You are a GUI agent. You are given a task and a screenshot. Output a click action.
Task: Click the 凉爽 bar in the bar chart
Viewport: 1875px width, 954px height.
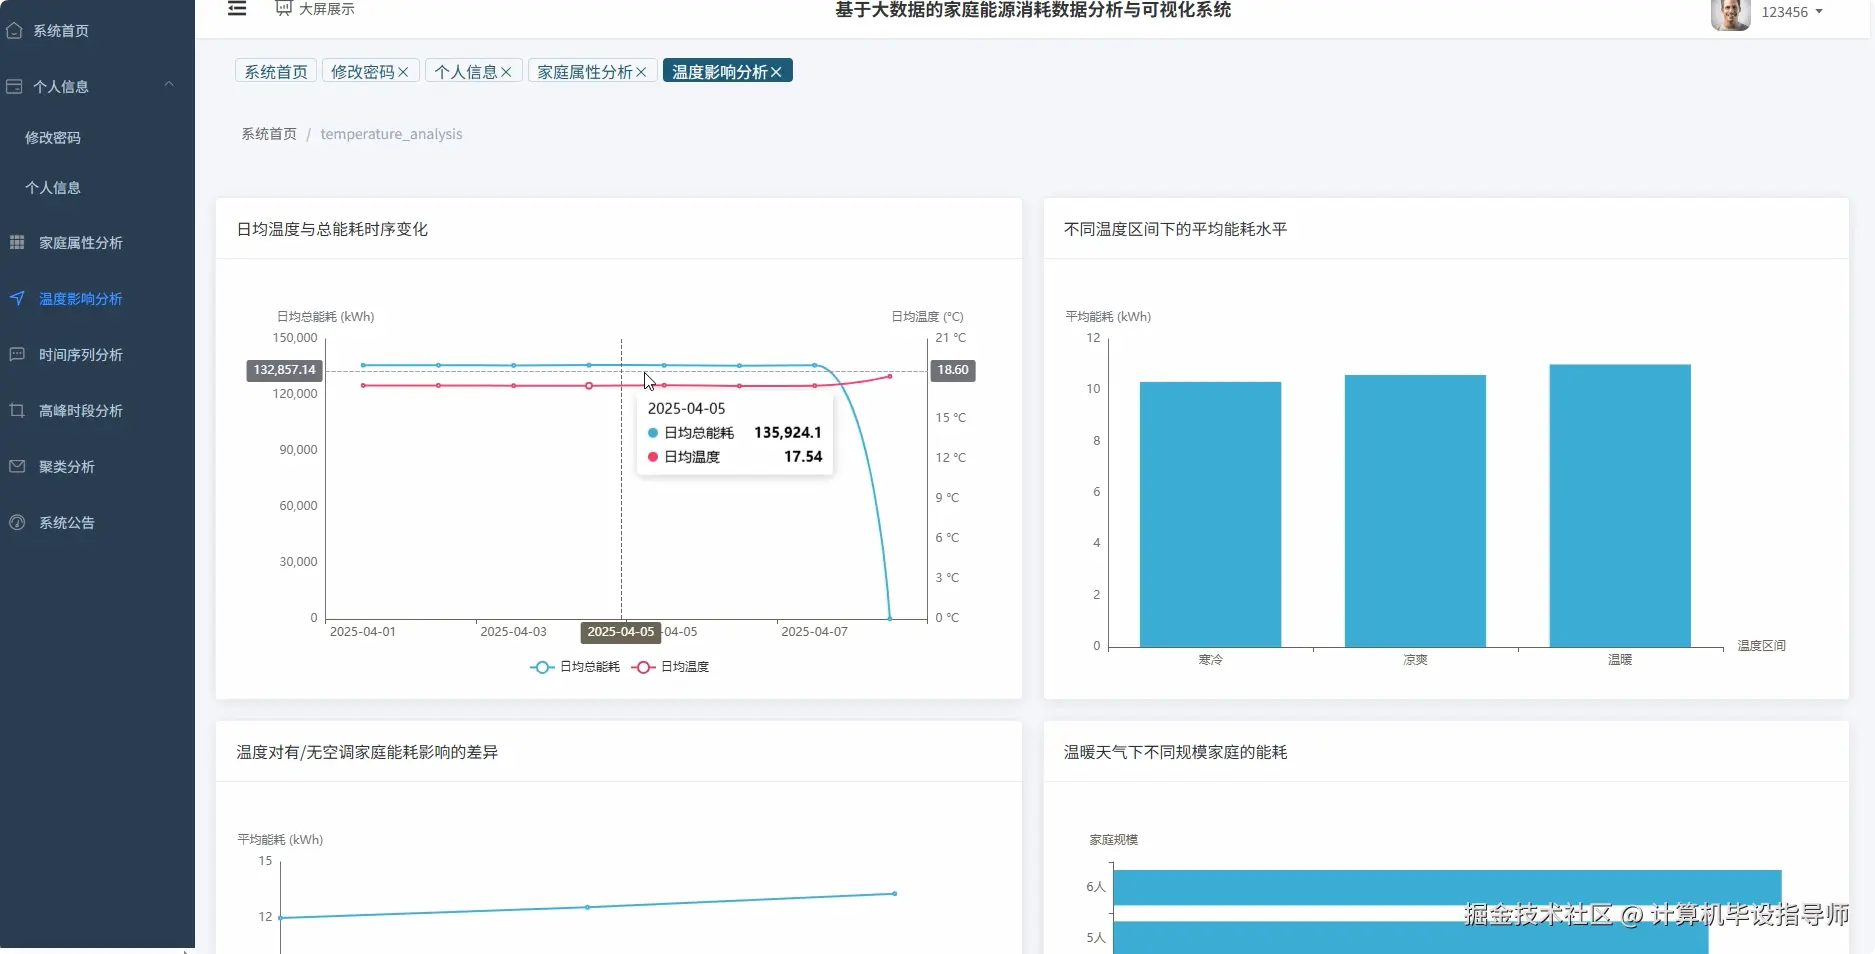tap(1415, 511)
